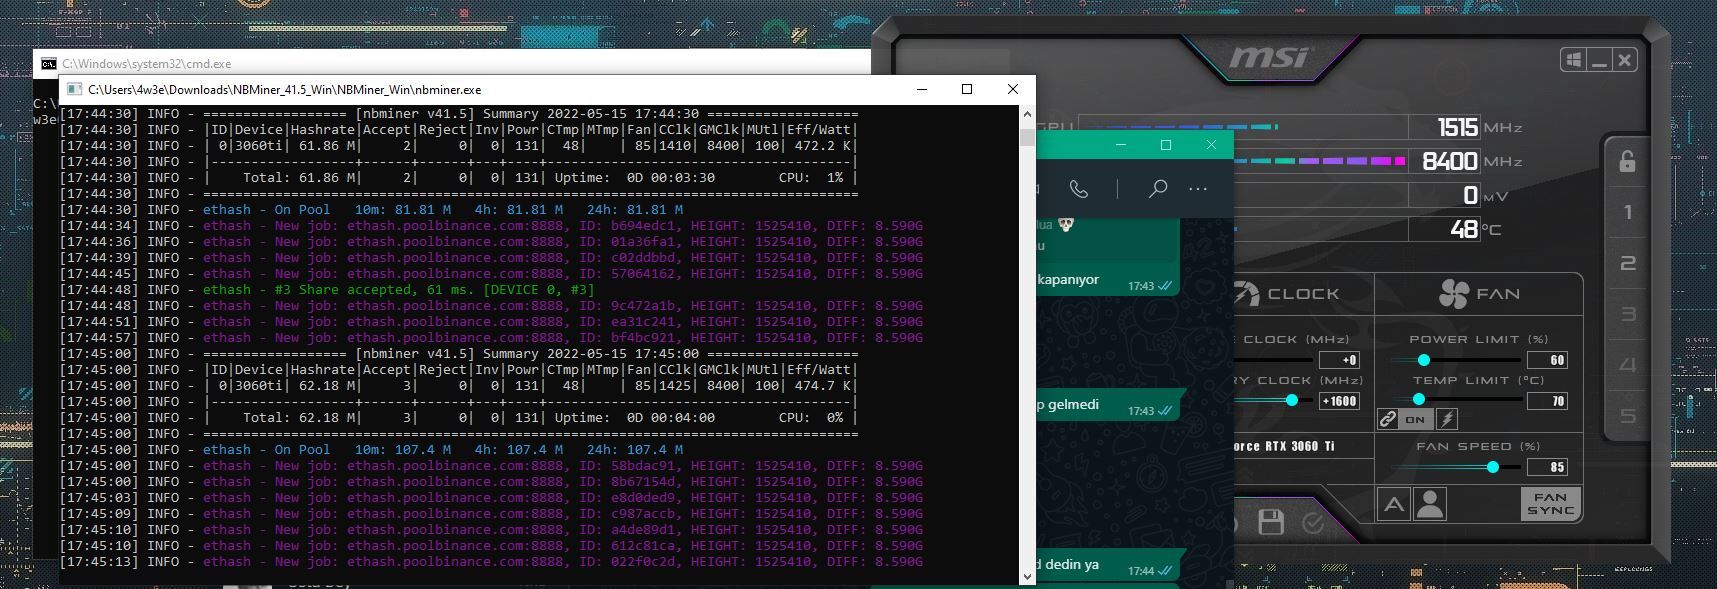Click the nbminer.exe title bar icon
The height and width of the screenshot is (589, 1717).
coord(74,89)
